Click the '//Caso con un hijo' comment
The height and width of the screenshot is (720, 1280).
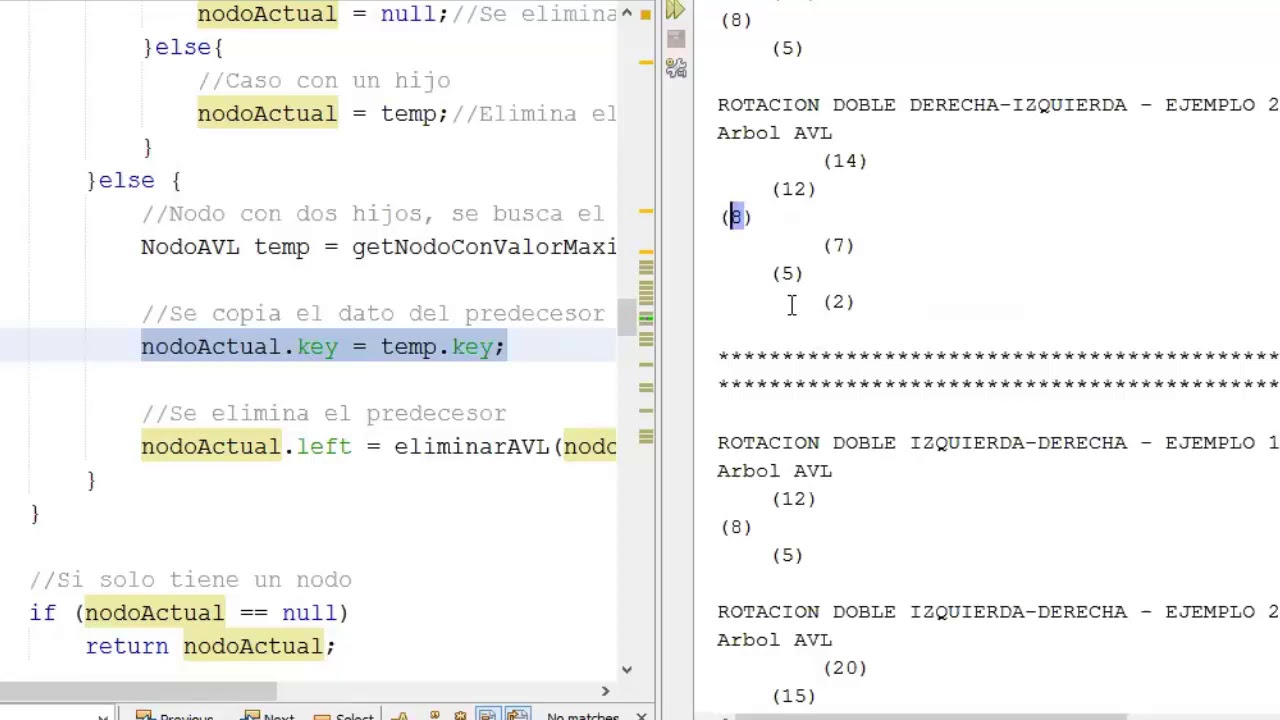(324, 80)
